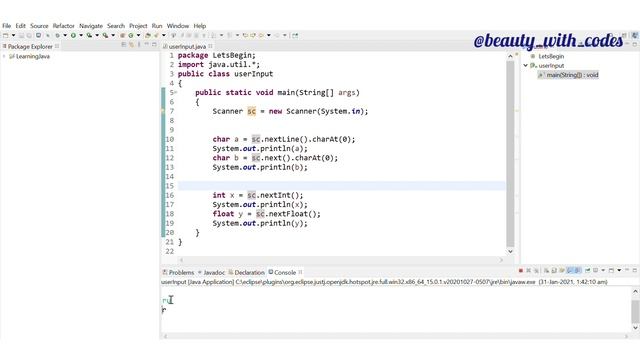Toggle Show Console on standard output change

pos(570,271)
